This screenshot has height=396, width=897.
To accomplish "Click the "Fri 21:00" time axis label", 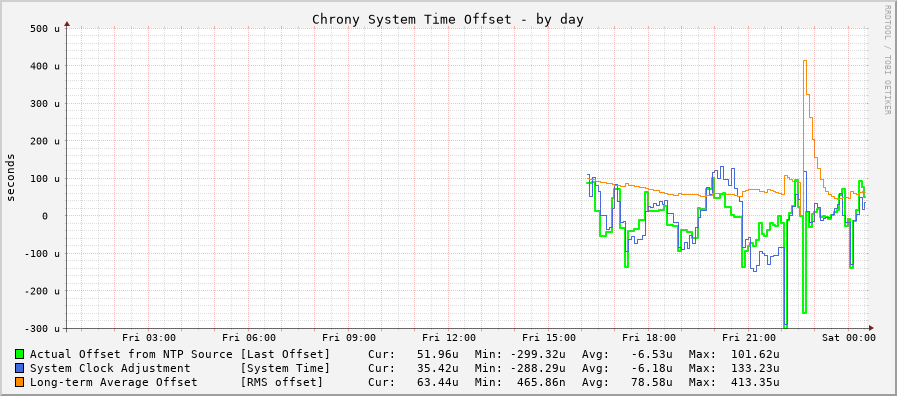I will click(749, 338).
